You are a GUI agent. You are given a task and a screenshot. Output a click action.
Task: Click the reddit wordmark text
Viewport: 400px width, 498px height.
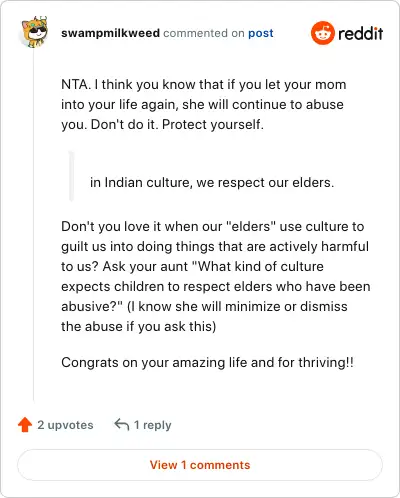[360, 33]
